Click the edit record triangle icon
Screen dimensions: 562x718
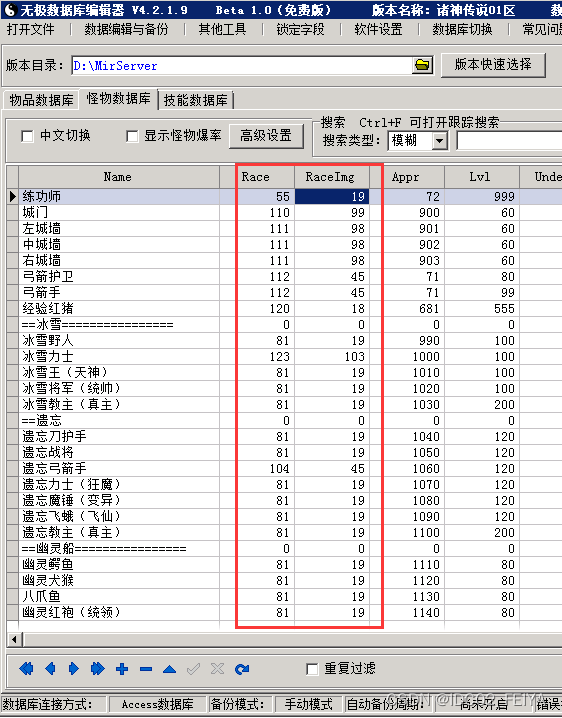(x=169, y=669)
